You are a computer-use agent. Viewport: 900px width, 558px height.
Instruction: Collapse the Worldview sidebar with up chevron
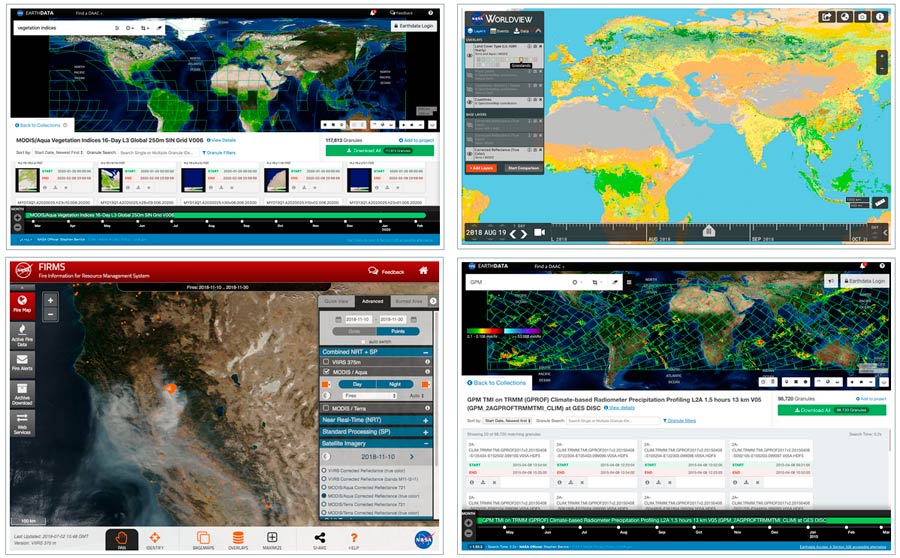click(538, 31)
